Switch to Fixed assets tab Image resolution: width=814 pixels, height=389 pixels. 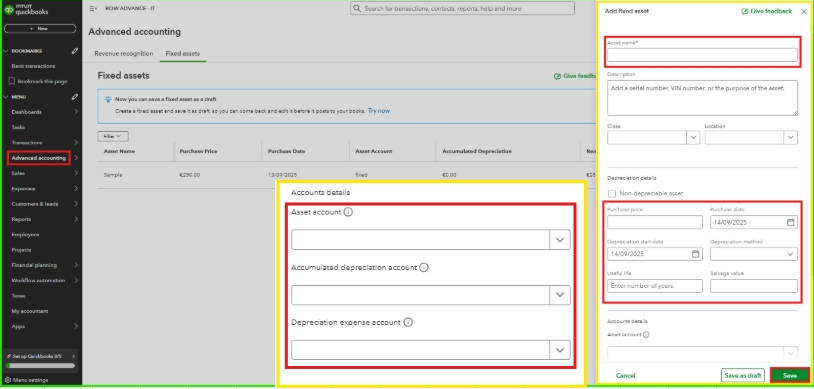click(x=182, y=53)
